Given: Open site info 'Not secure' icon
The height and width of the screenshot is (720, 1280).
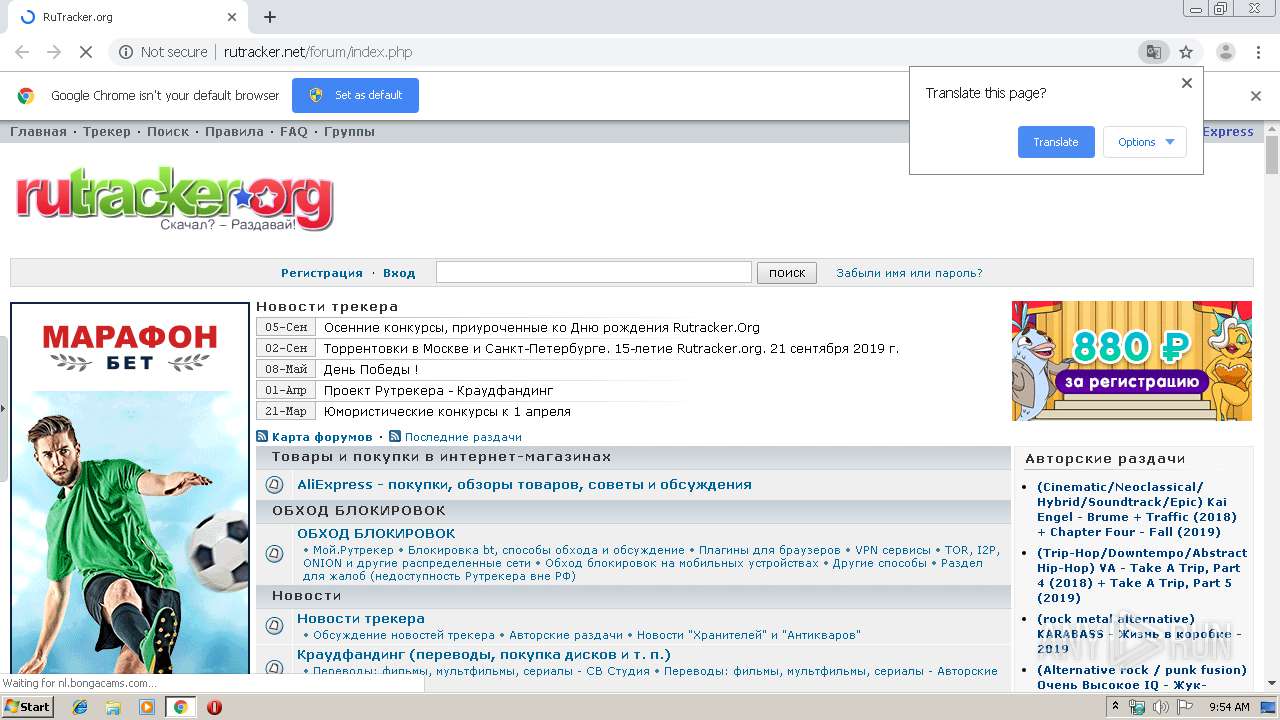Looking at the screenshot, I should (x=125, y=52).
